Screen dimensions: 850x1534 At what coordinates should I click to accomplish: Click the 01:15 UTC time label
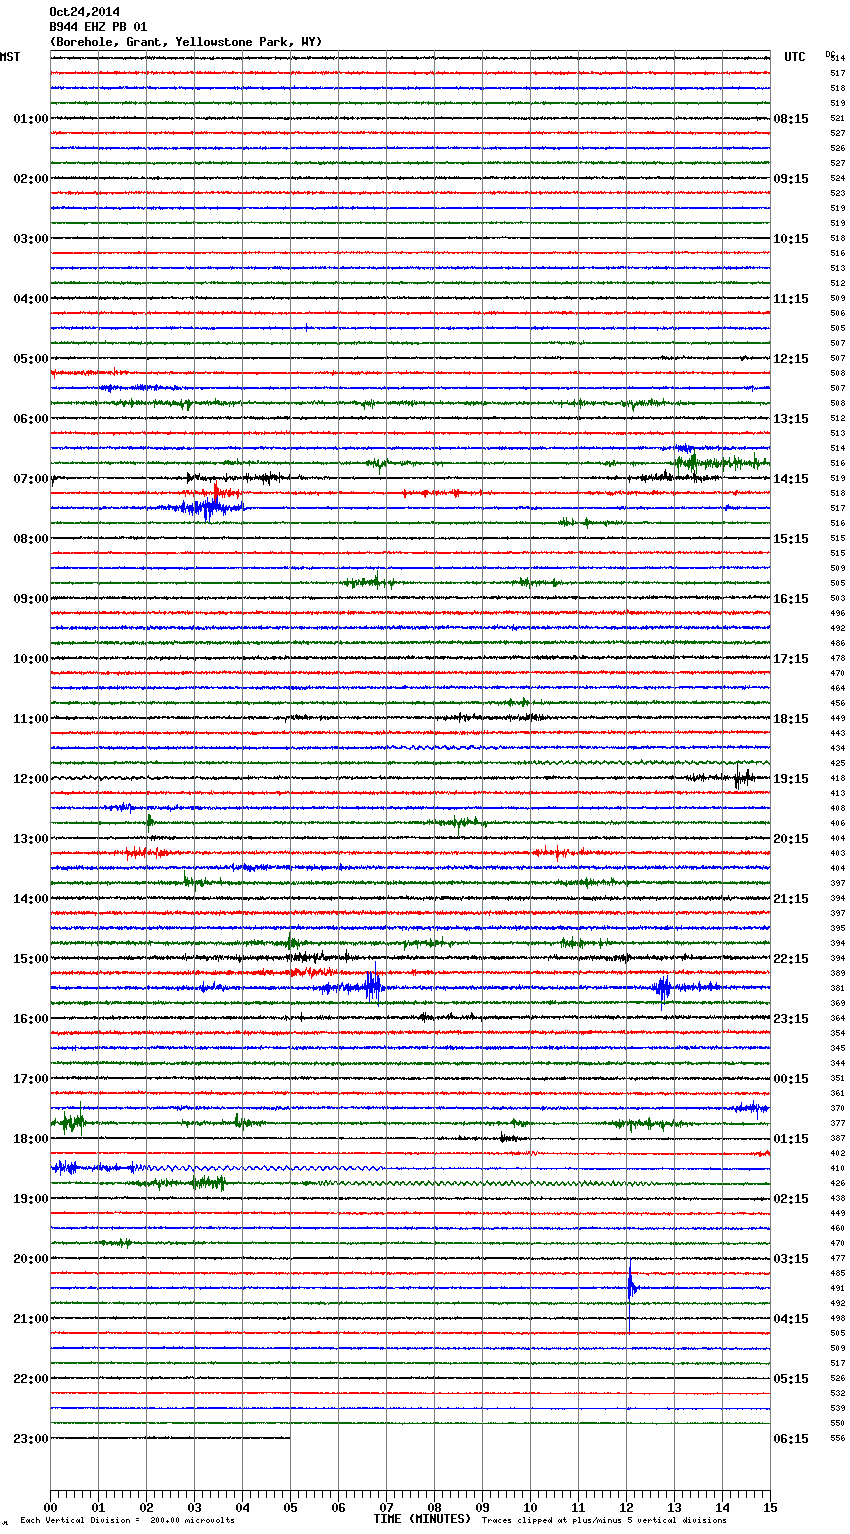click(x=791, y=1139)
